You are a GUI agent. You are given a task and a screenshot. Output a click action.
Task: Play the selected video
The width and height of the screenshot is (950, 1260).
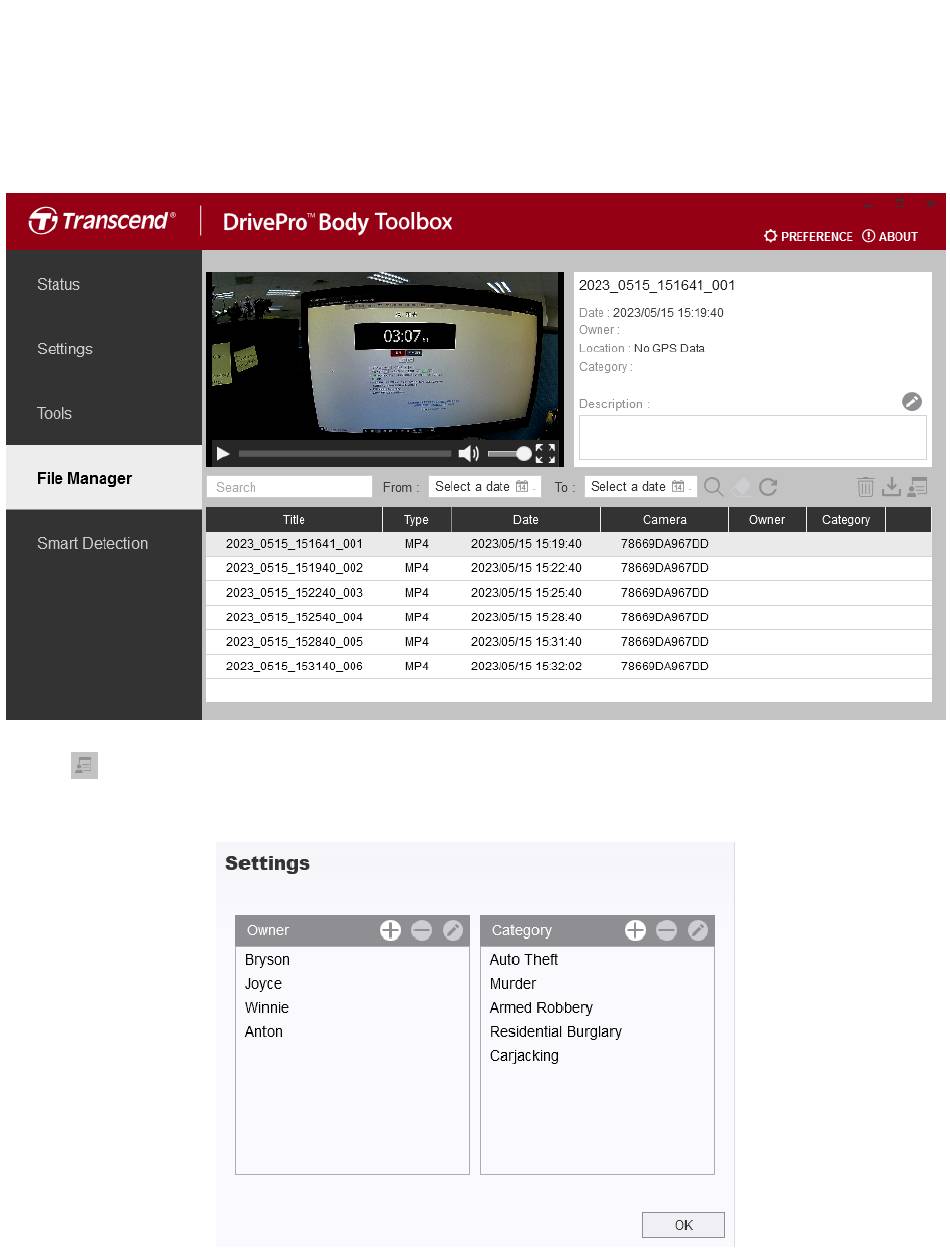coord(223,454)
